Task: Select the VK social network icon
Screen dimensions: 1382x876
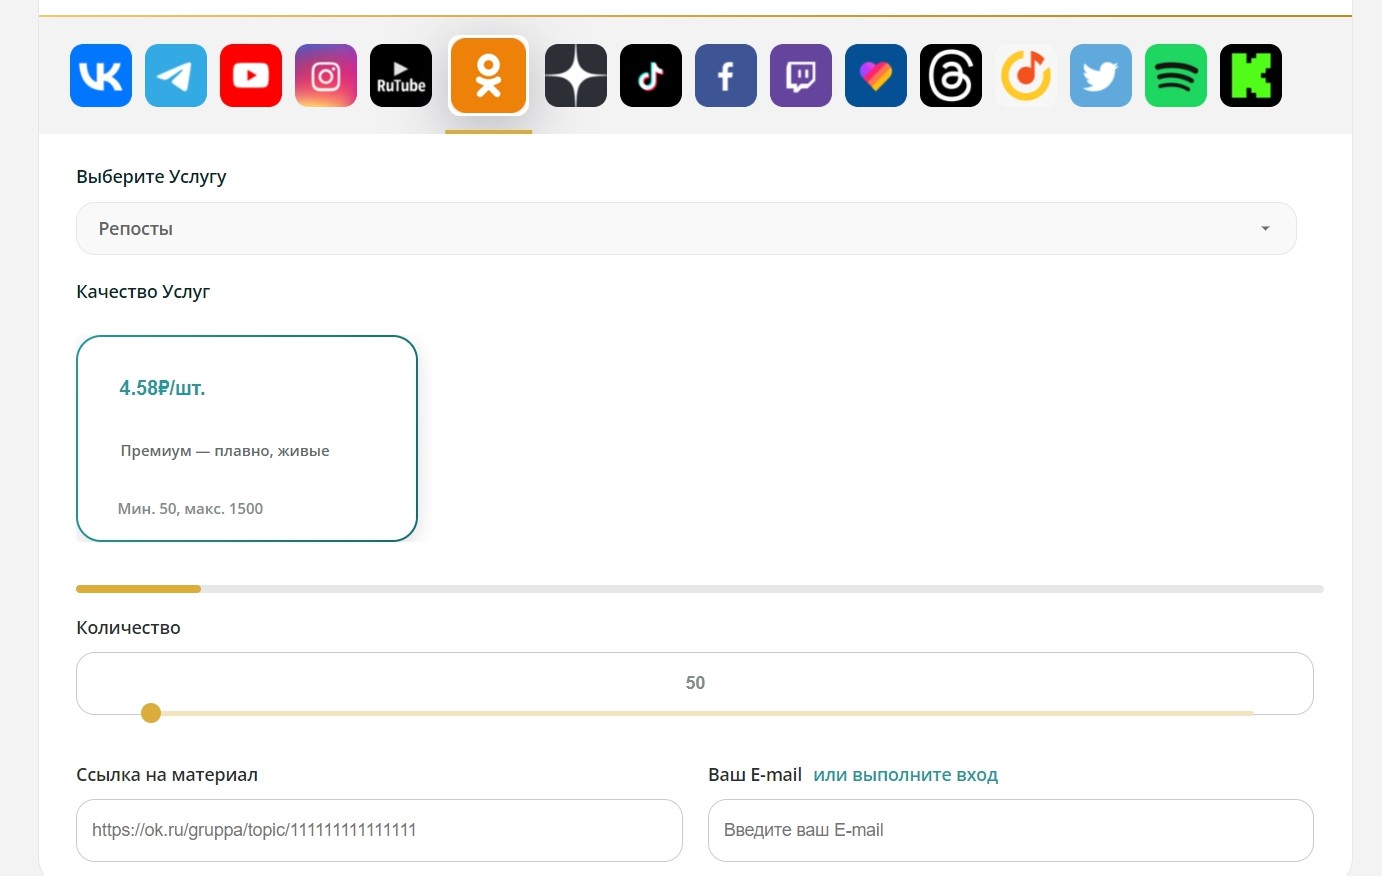Action: tap(101, 75)
